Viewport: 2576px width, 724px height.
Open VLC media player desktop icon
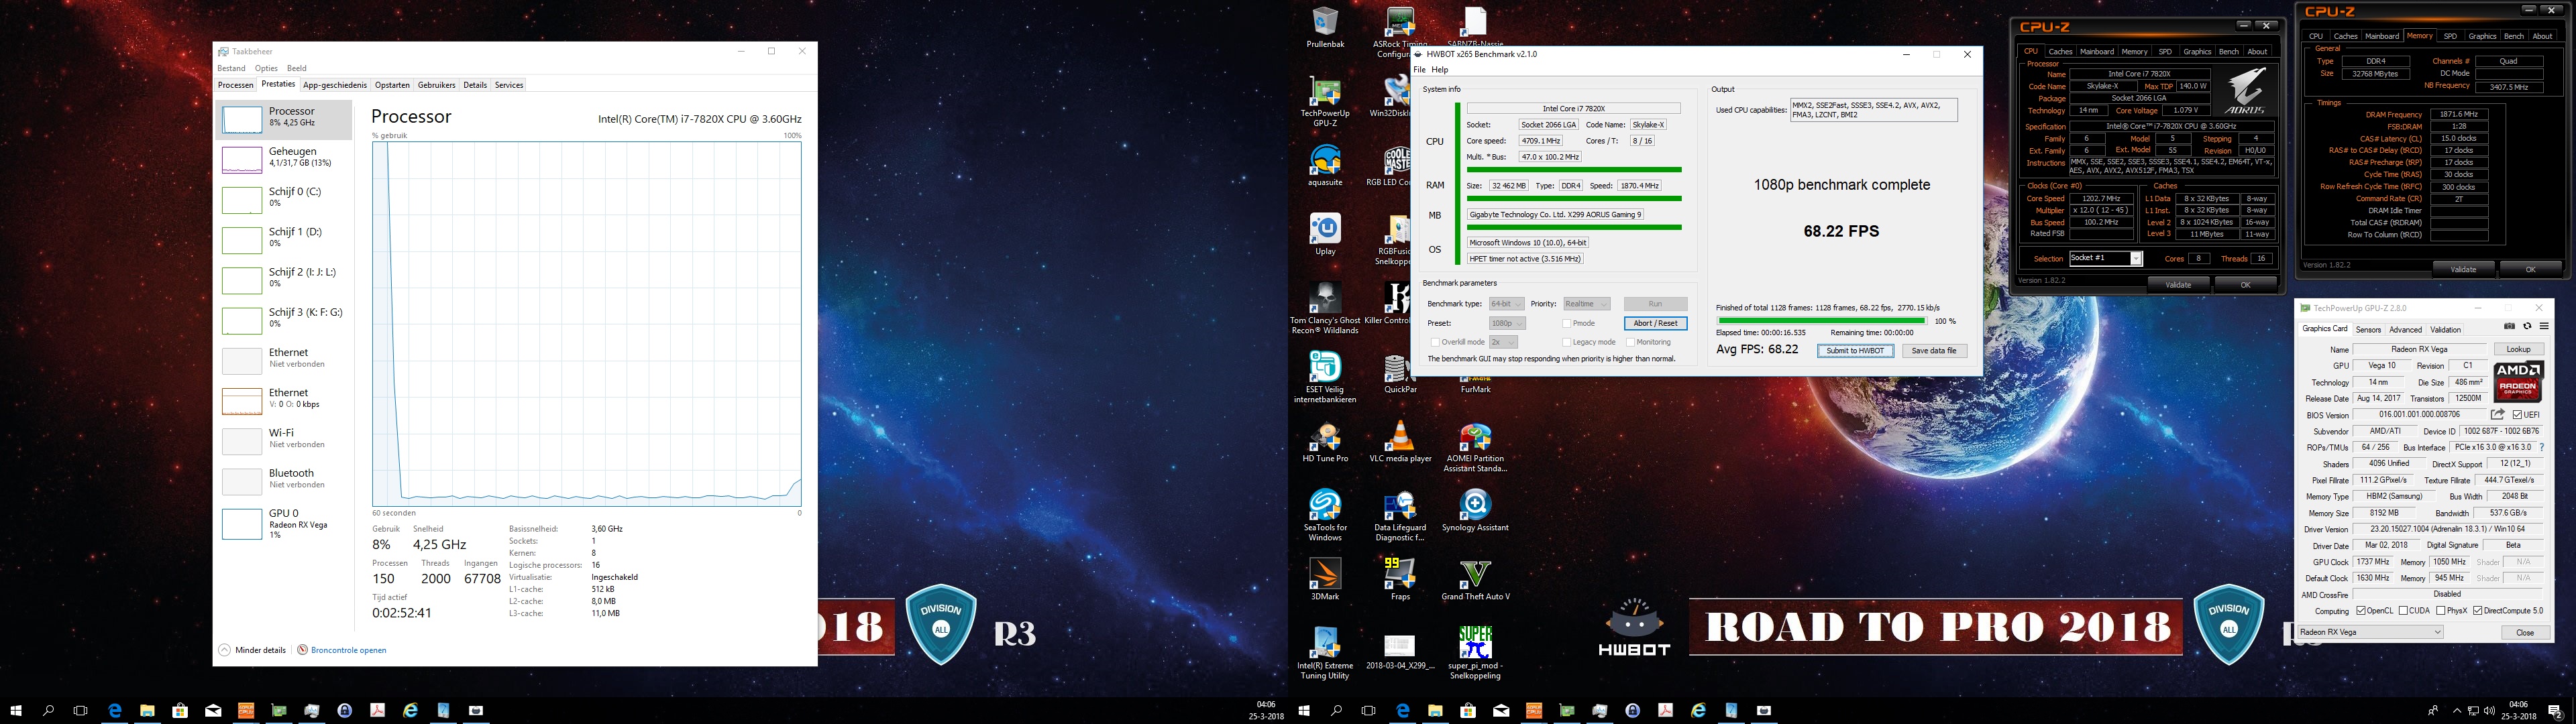click(x=1400, y=442)
